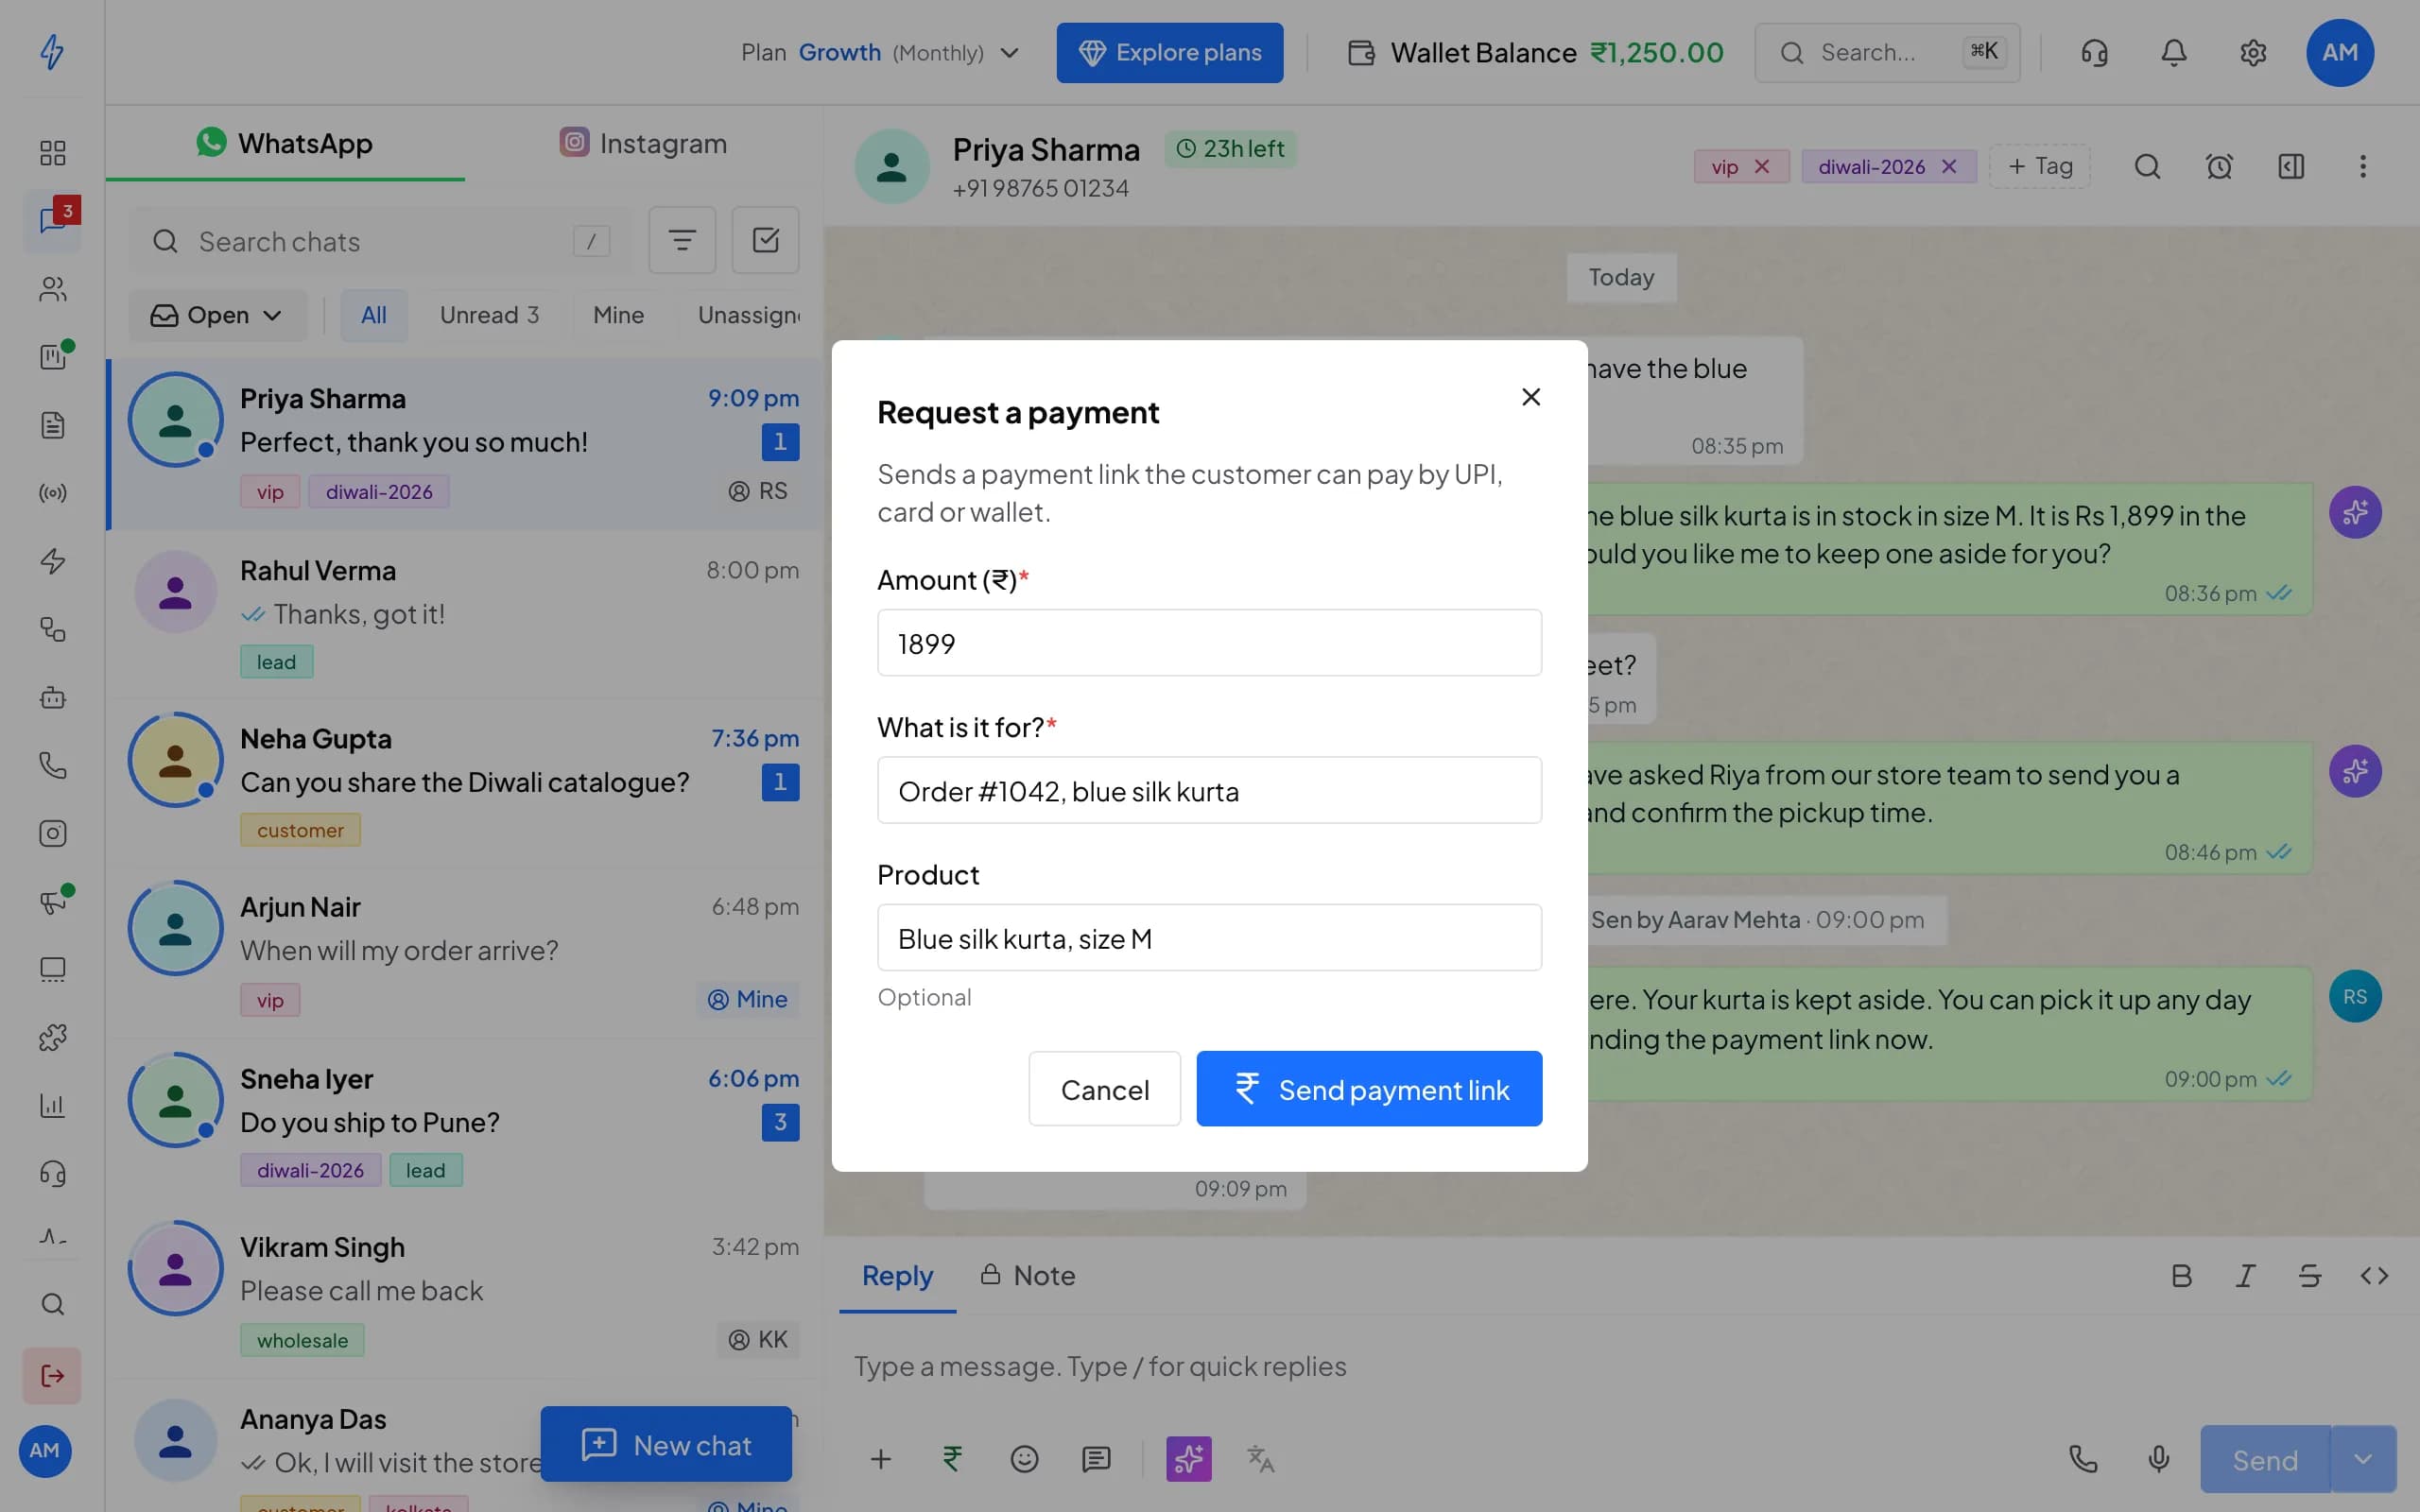This screenshot has width=2420, height=1512.
Task: Click the headset support icon in header
Action: [2094, 53]
